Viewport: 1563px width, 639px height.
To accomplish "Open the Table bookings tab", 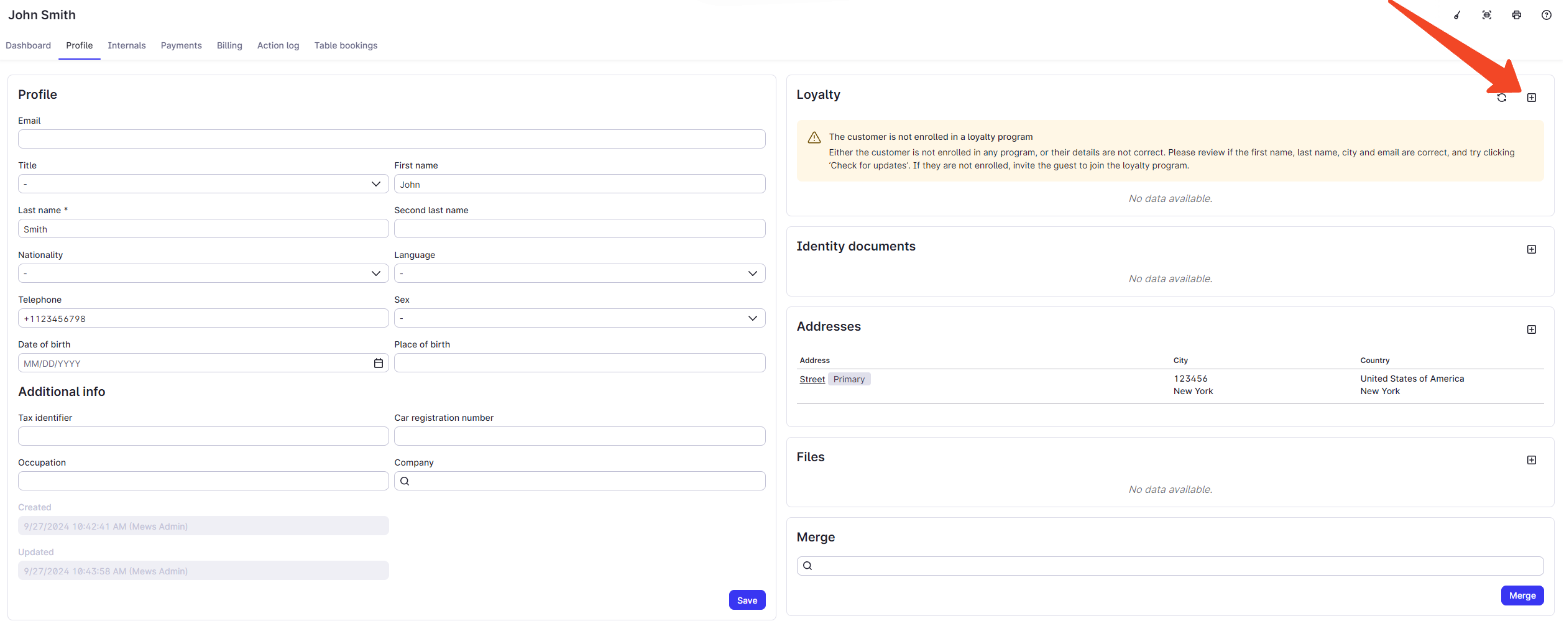I will pos(345,45).
